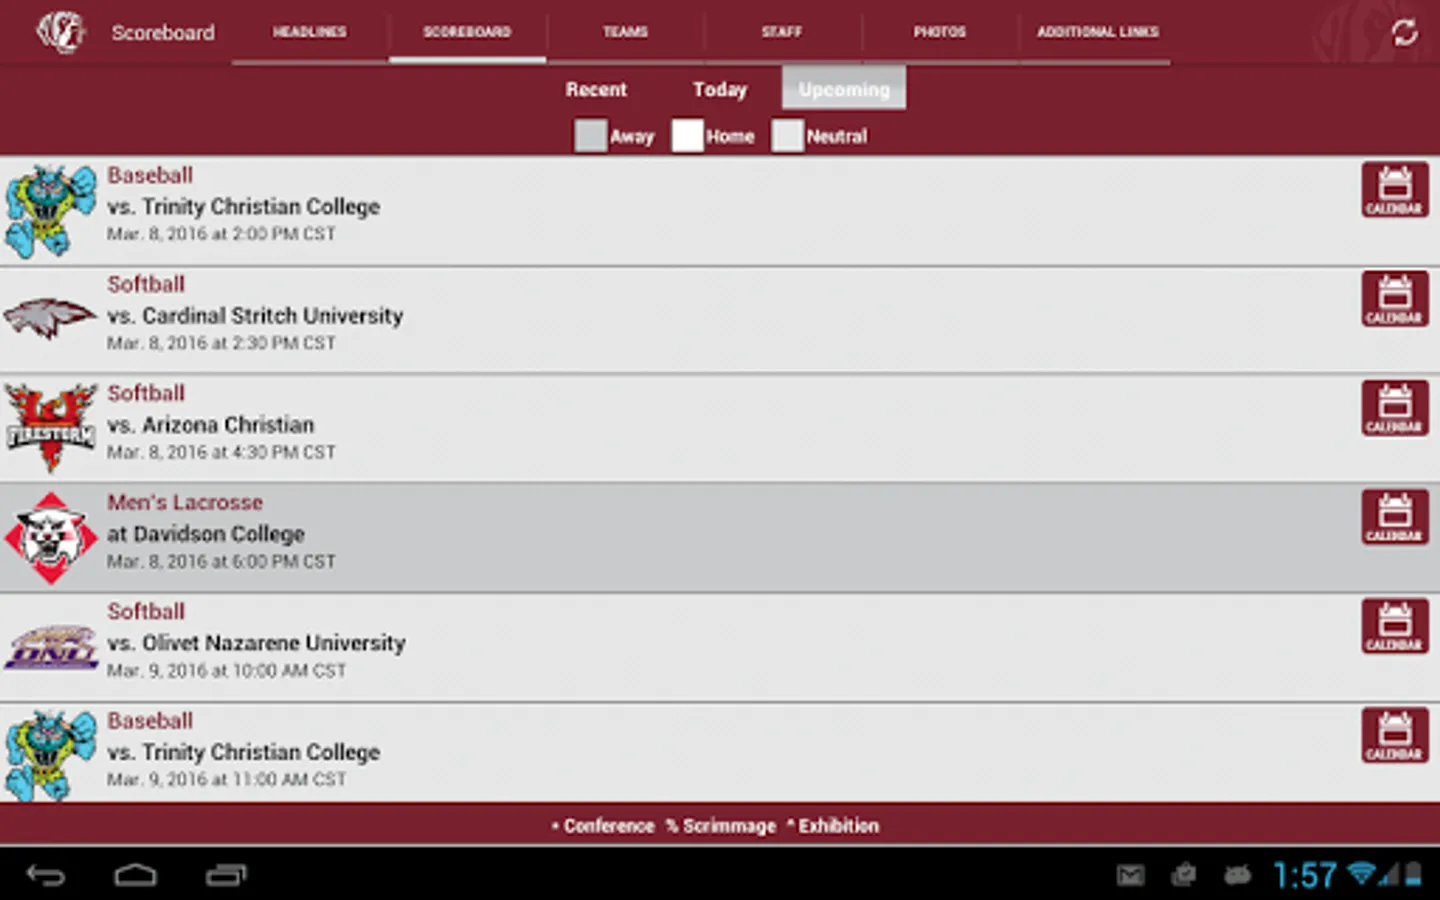This screenshot has width=1440, height=900.
Task: Tap 'Mar. 8, 2016 at 2:30 PM CST'
Action: (x=221, y=343)
